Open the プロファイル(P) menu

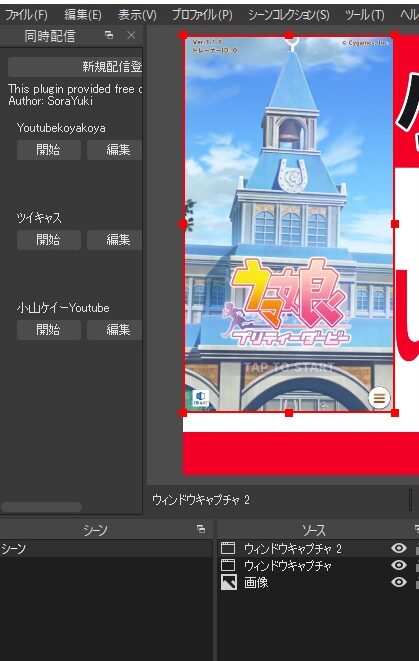coord(202,15)
